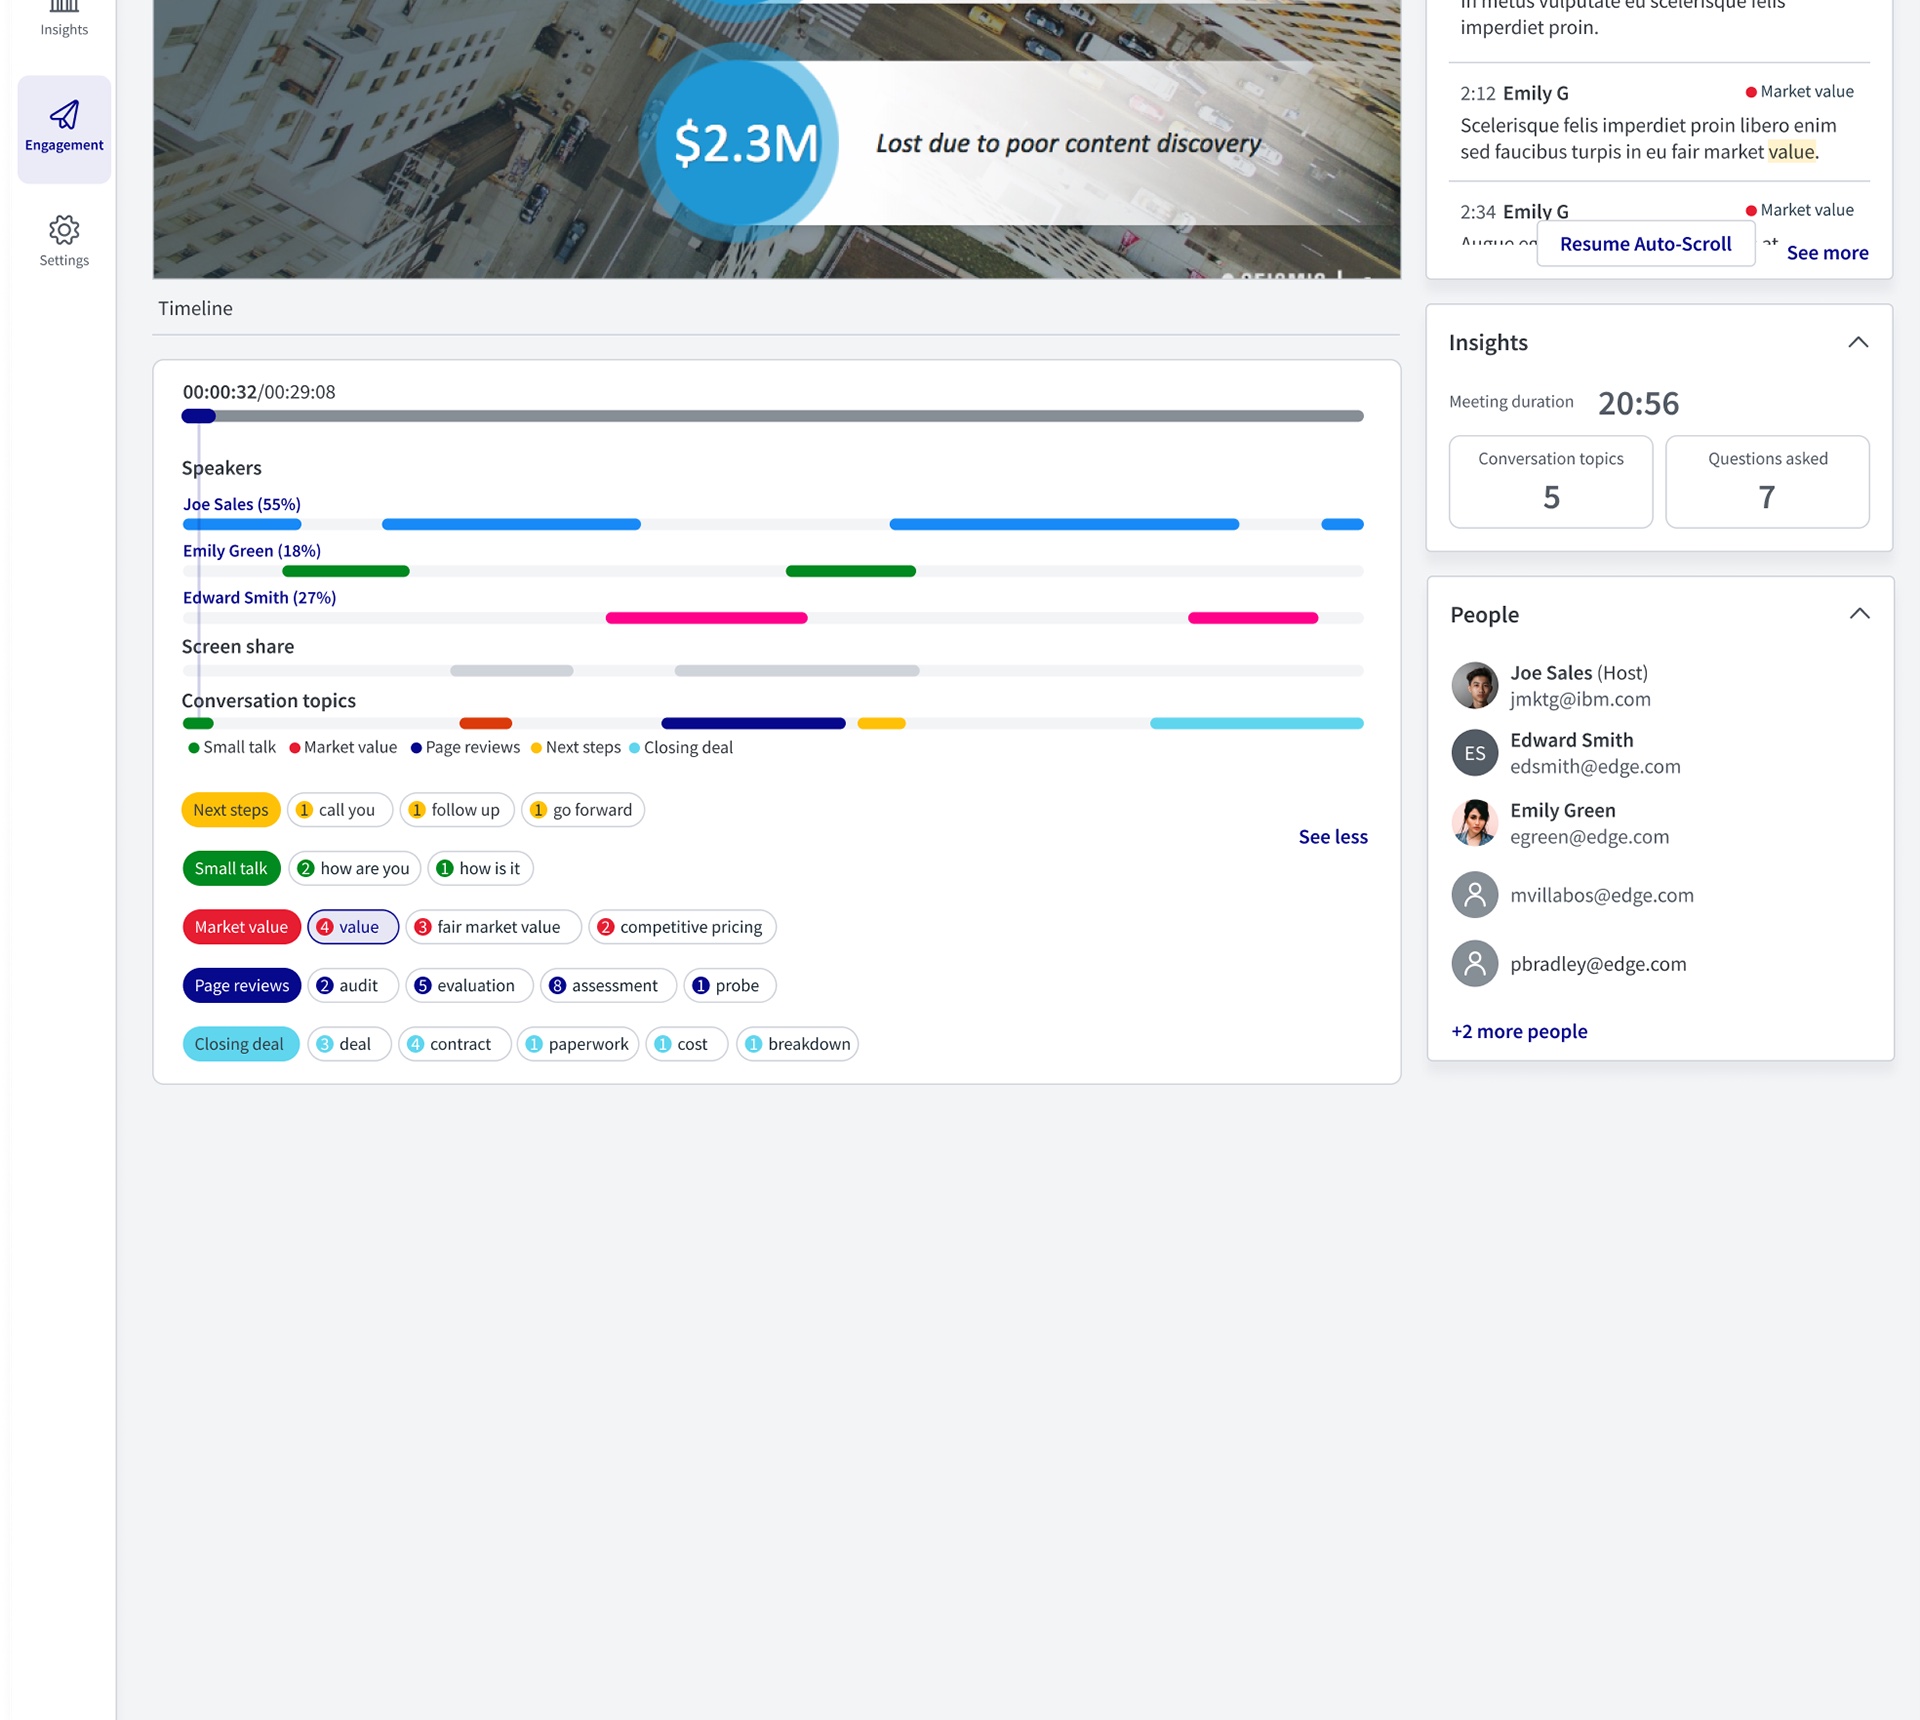Click See more in transcript
This screenshot has height=1720, width=1920.
(x=1827, y=253)
